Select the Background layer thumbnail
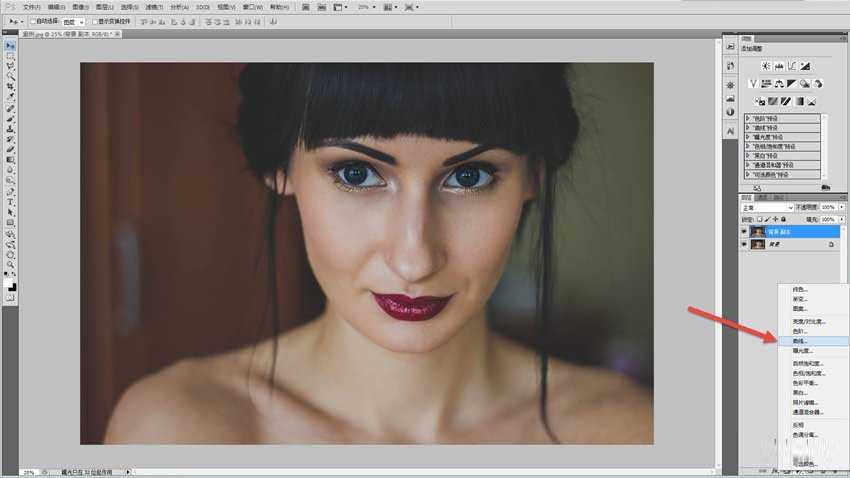 [x=757, y=244]
